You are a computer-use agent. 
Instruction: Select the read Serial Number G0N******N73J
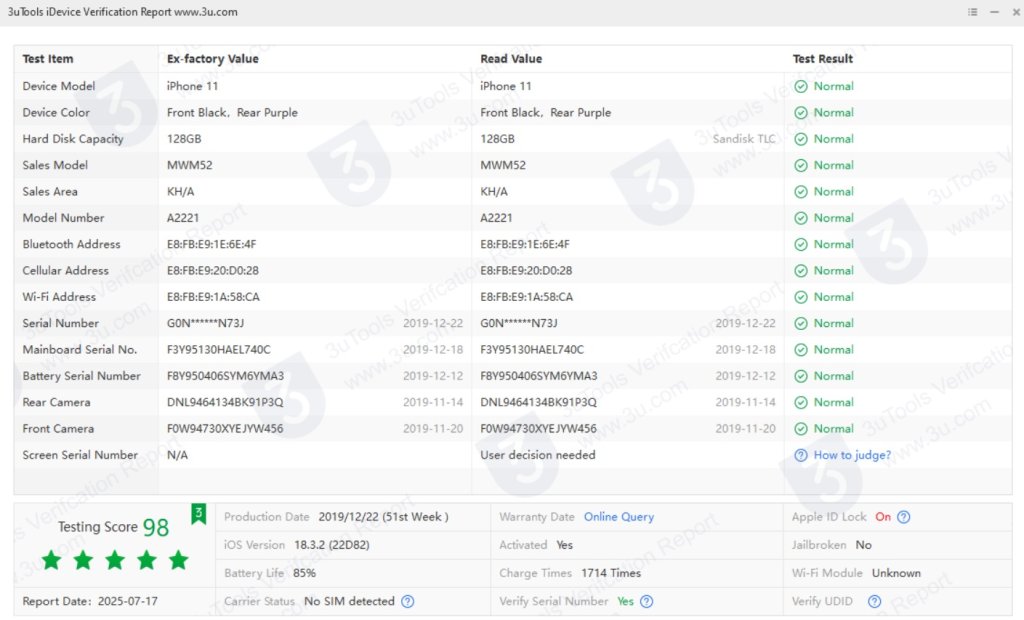pyautogui.click(x=519, y=323)
